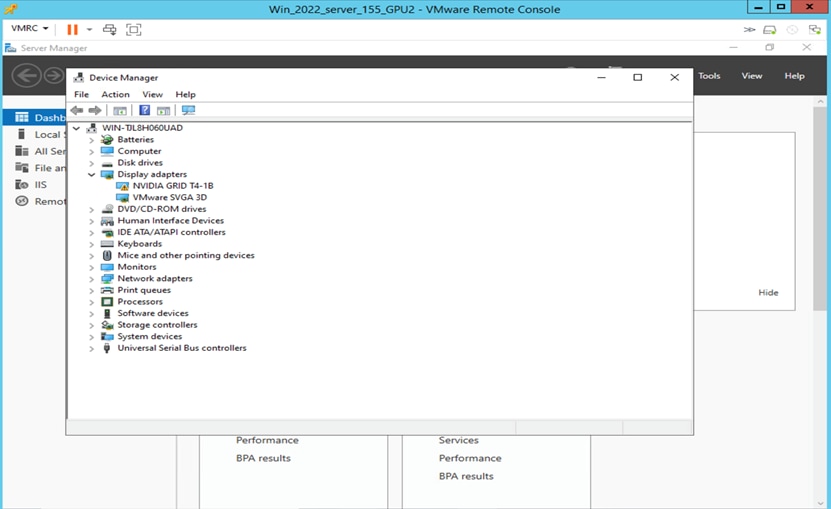The image size is (831, 509).
Task: Click the Keyboards category icon
Action: (x=107, y=244)
